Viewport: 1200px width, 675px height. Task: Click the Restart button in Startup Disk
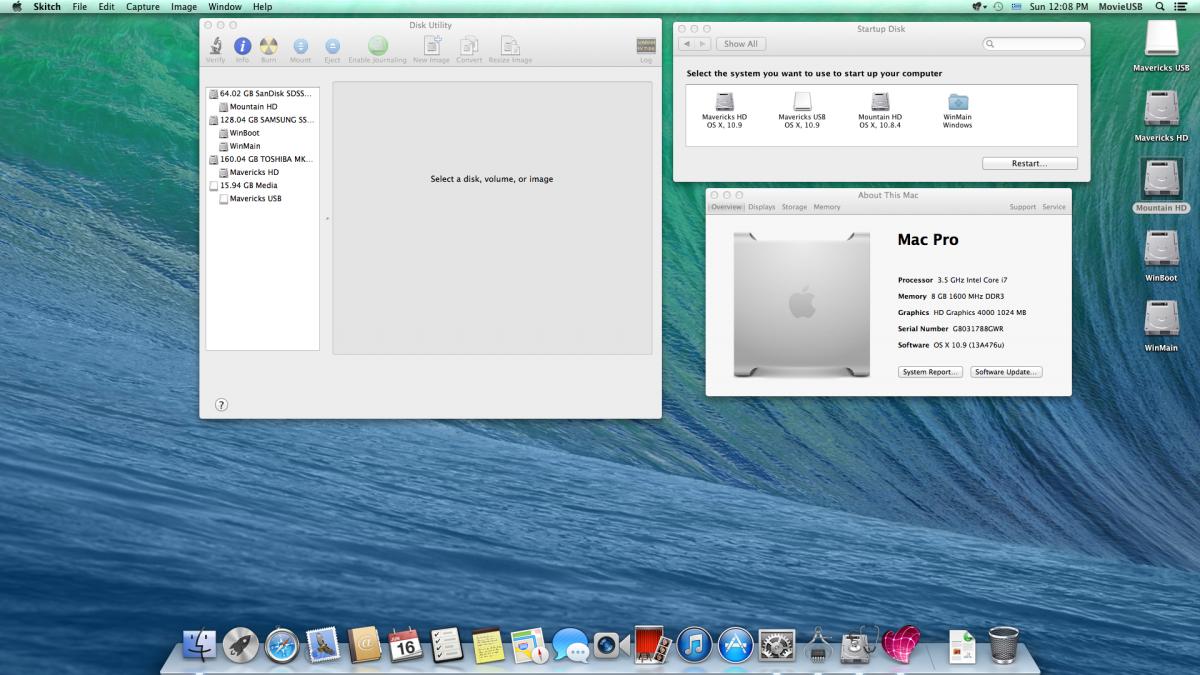(1030, 163)
